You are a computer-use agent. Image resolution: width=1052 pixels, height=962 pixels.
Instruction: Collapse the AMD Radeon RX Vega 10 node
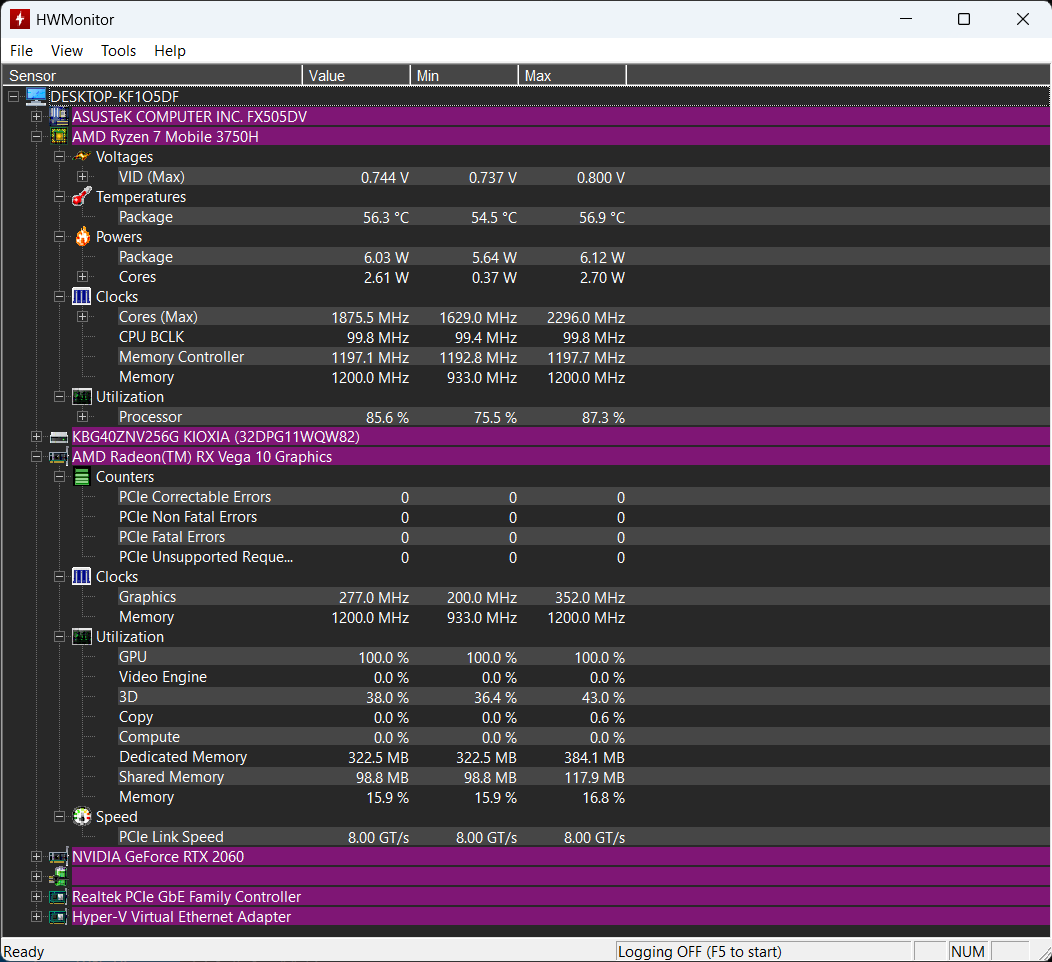click(36, 457)
